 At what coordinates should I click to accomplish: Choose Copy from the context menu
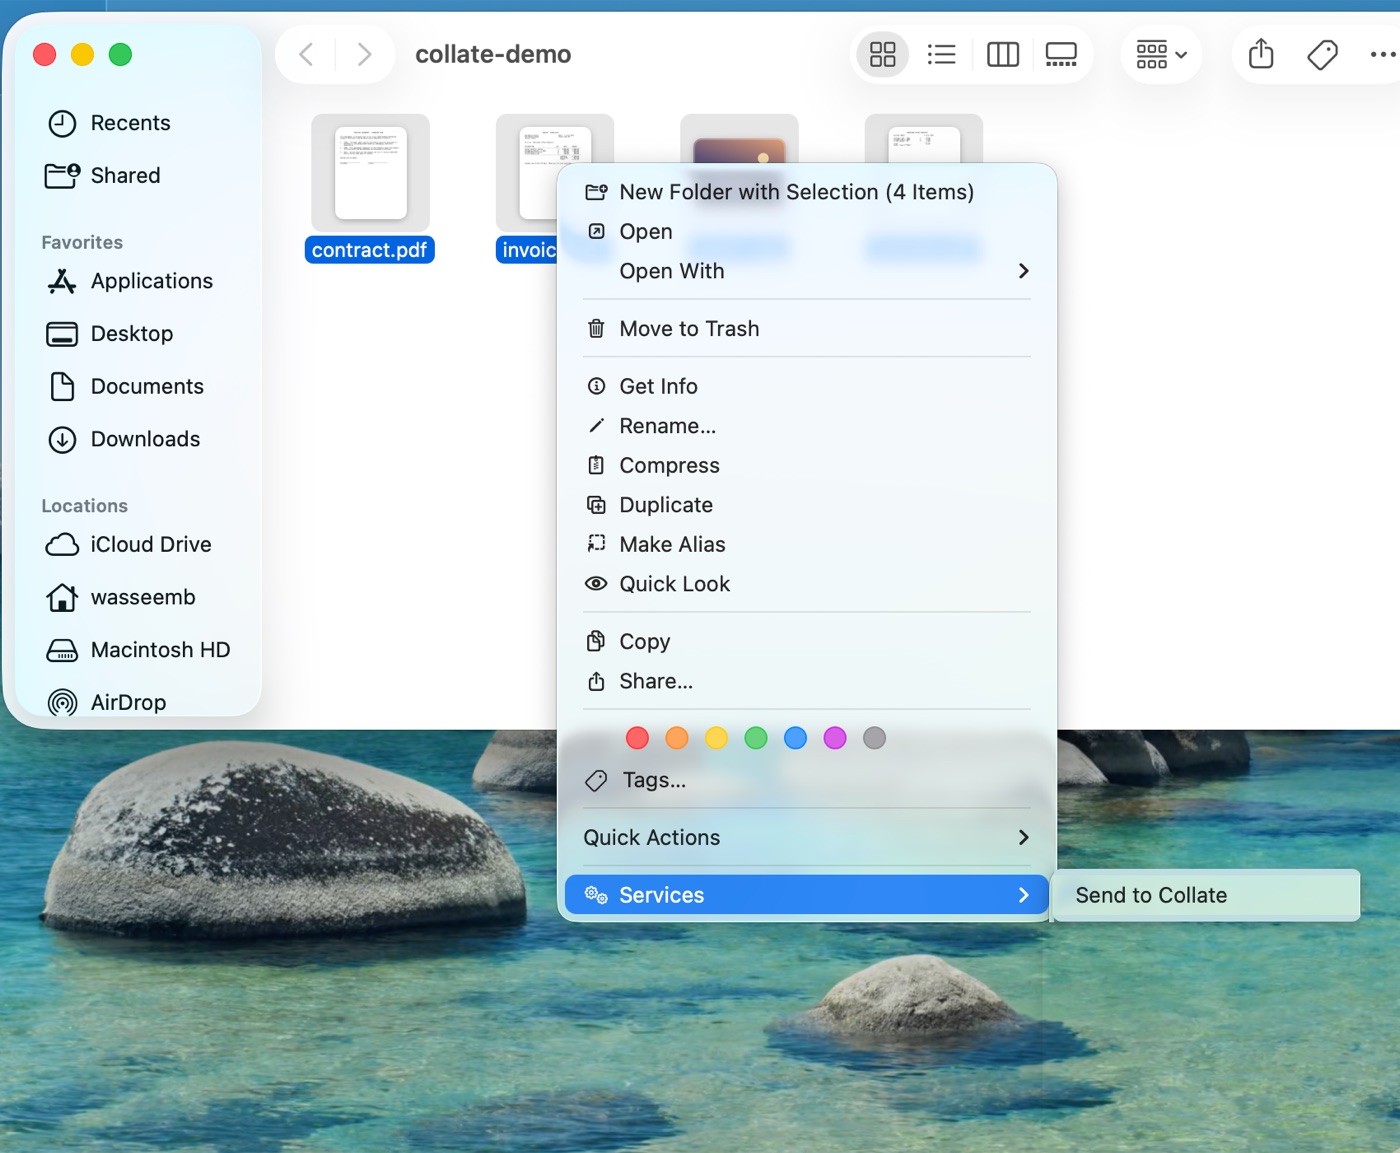807,642
